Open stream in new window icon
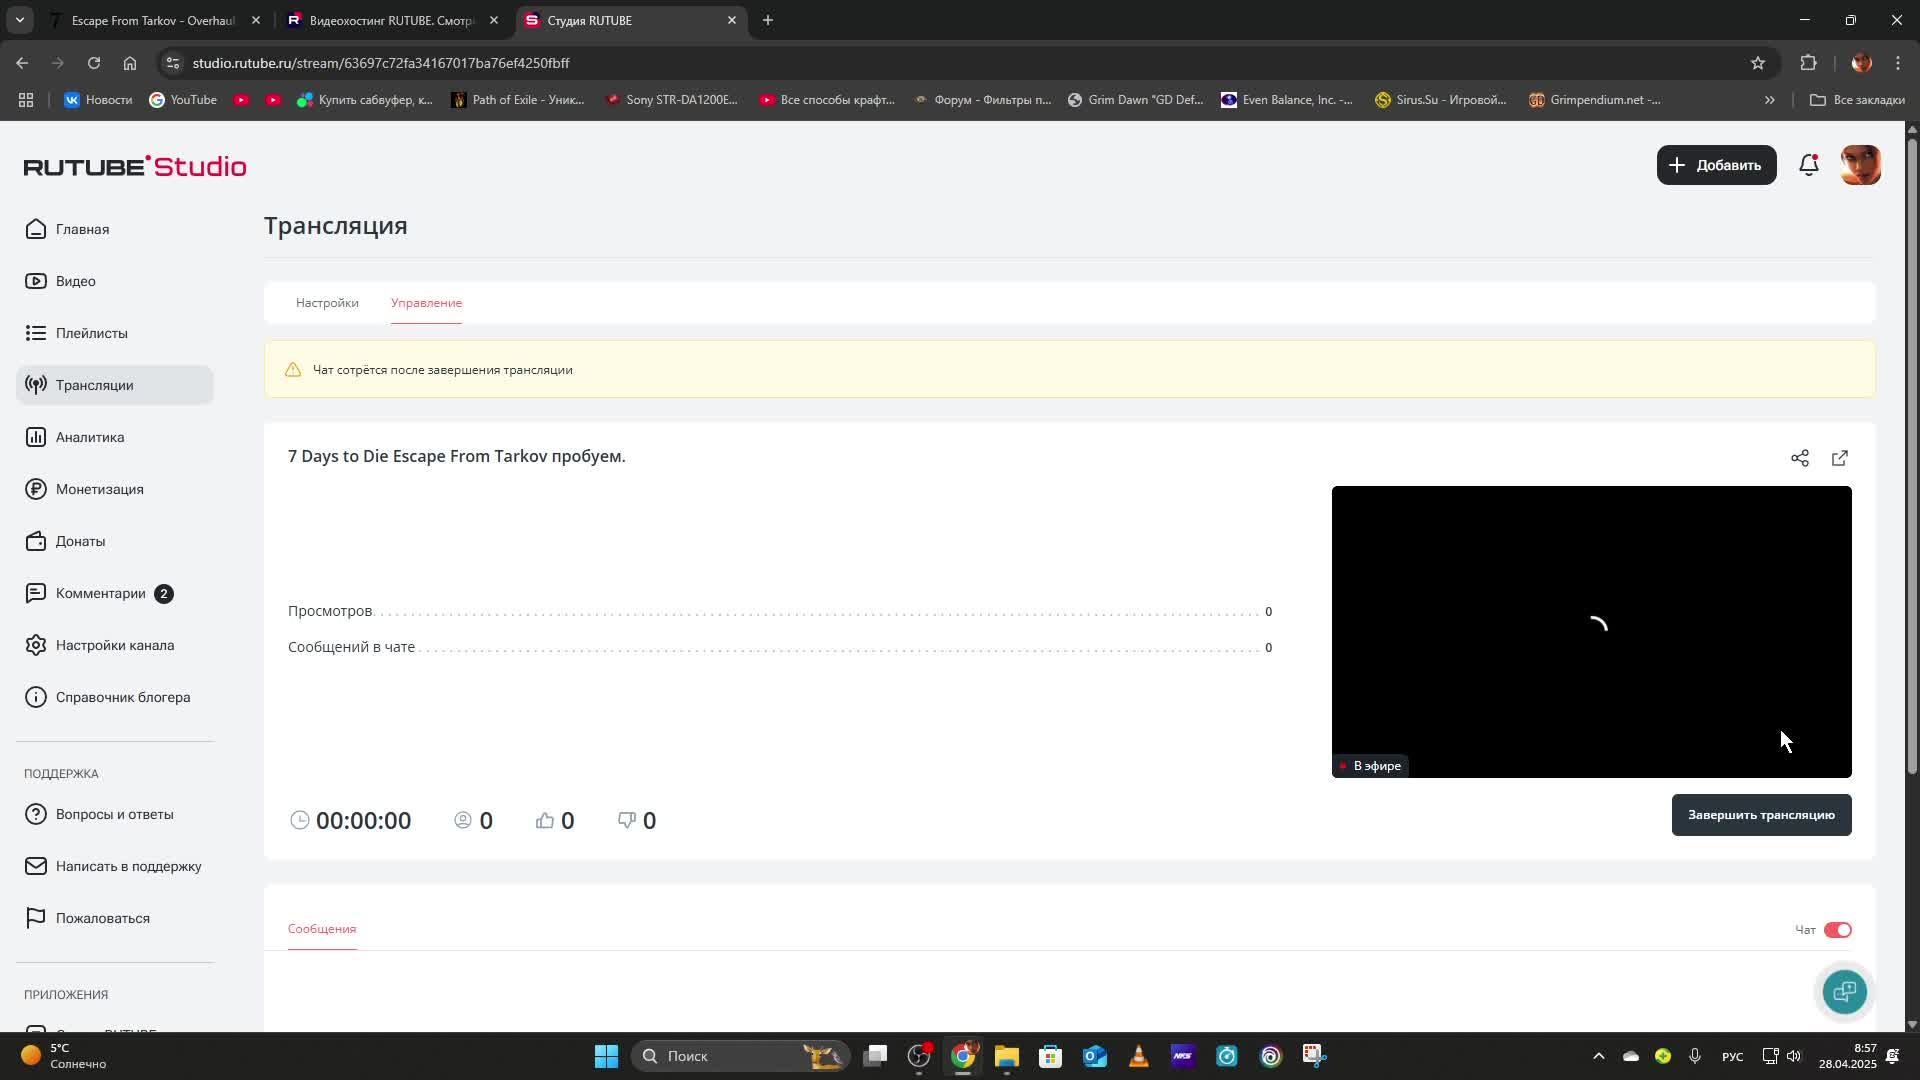The width and height of the screenshot is (1920, 1080). point(1839,458)
